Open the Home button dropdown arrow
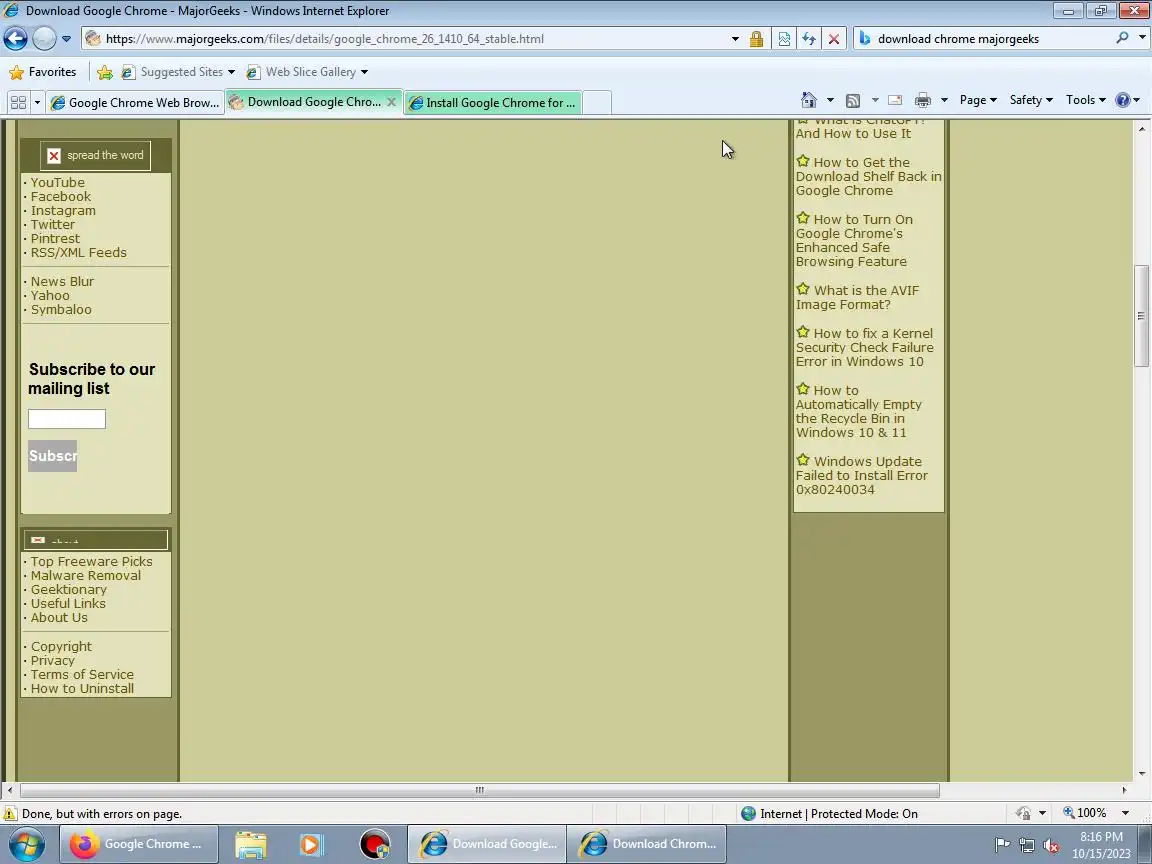This screenshot has height=864, width=1152. (830, 100)
